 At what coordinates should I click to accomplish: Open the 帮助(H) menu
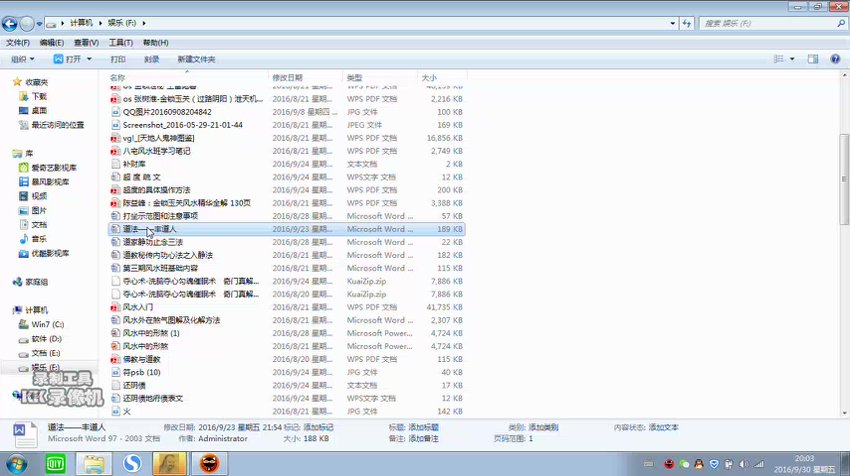[x=156, y=42]
